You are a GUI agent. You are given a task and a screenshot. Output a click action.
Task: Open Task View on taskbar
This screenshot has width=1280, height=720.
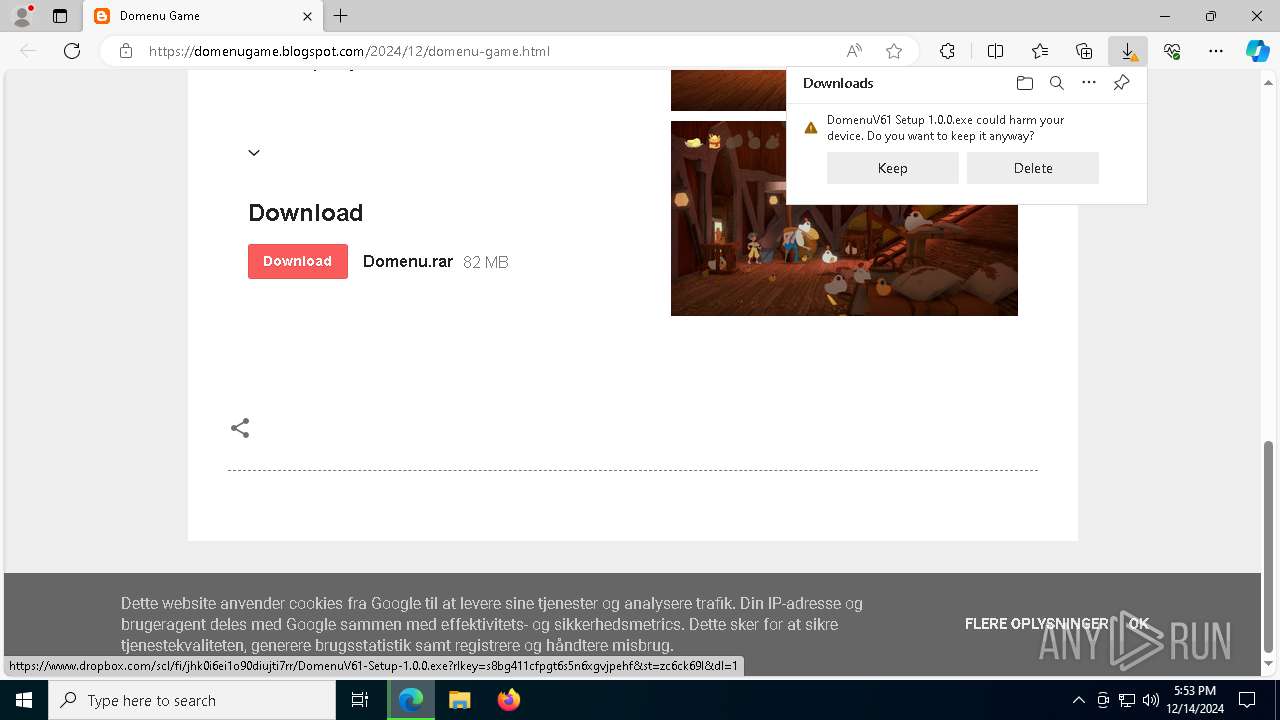(x=360, y=700)
